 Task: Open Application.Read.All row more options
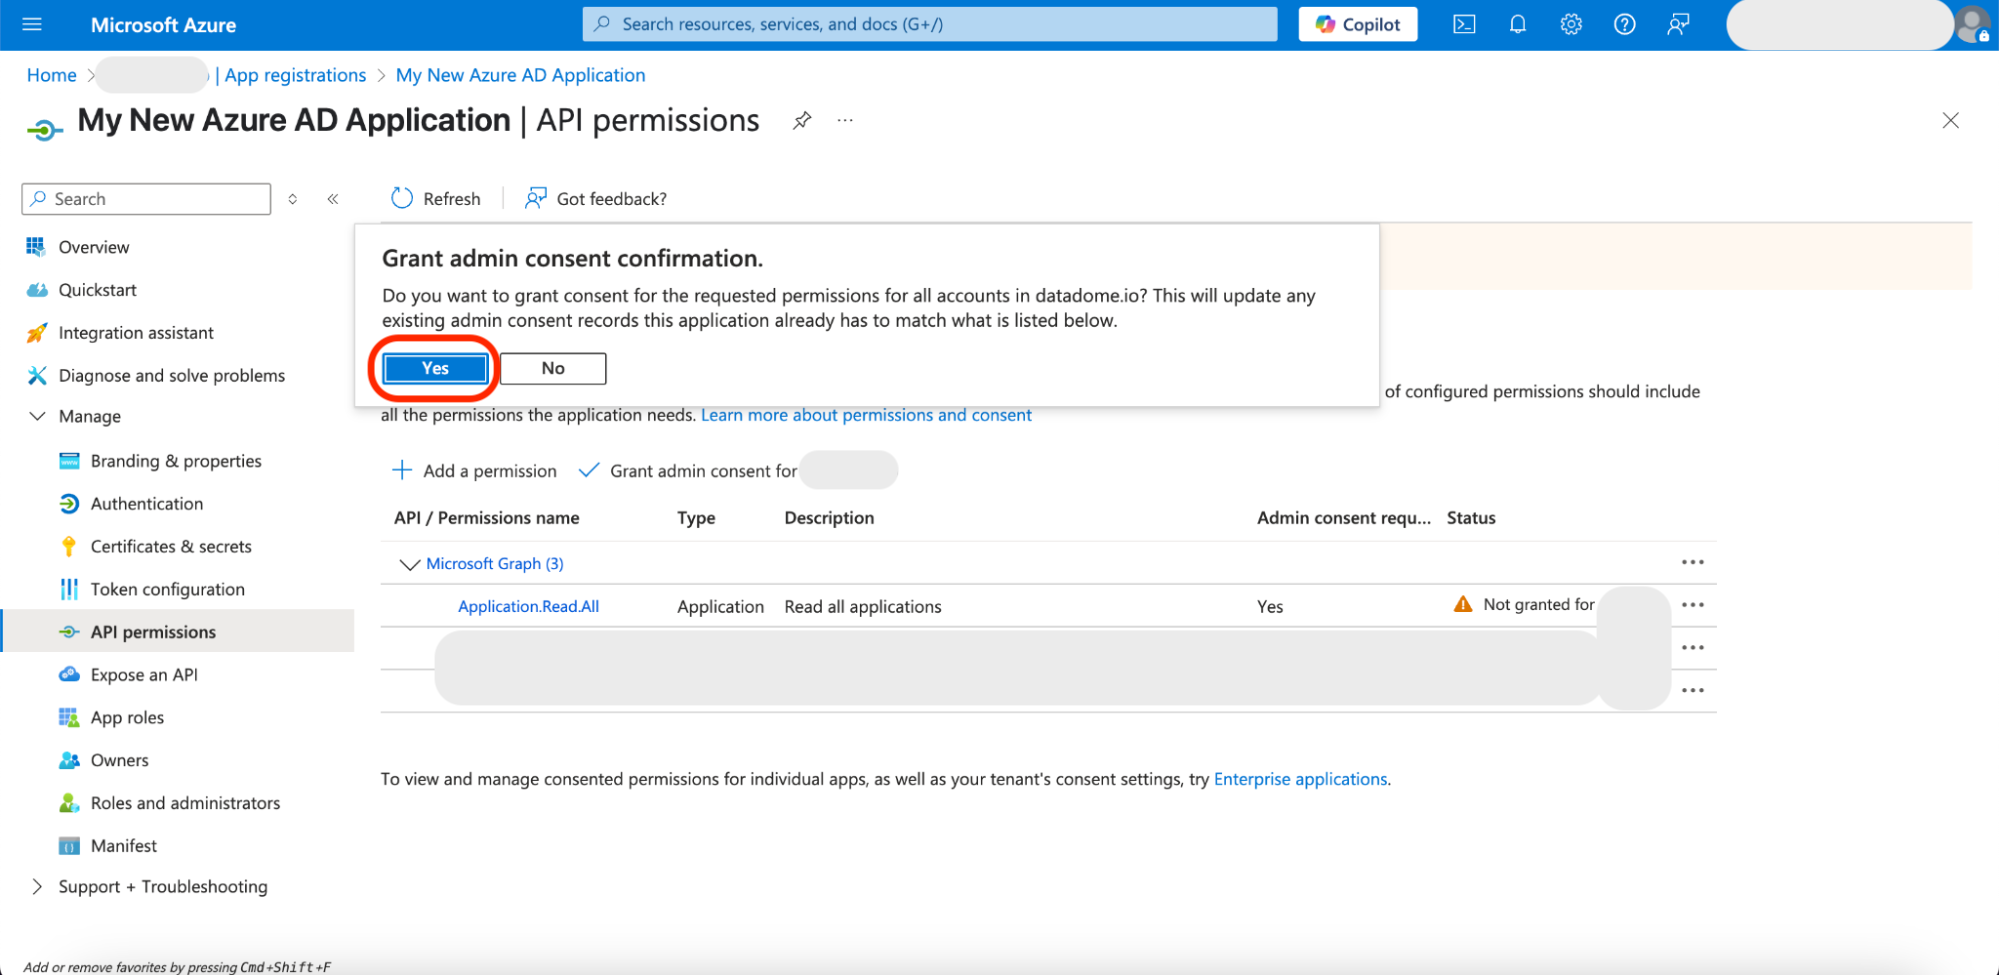tap(1692, 605)
